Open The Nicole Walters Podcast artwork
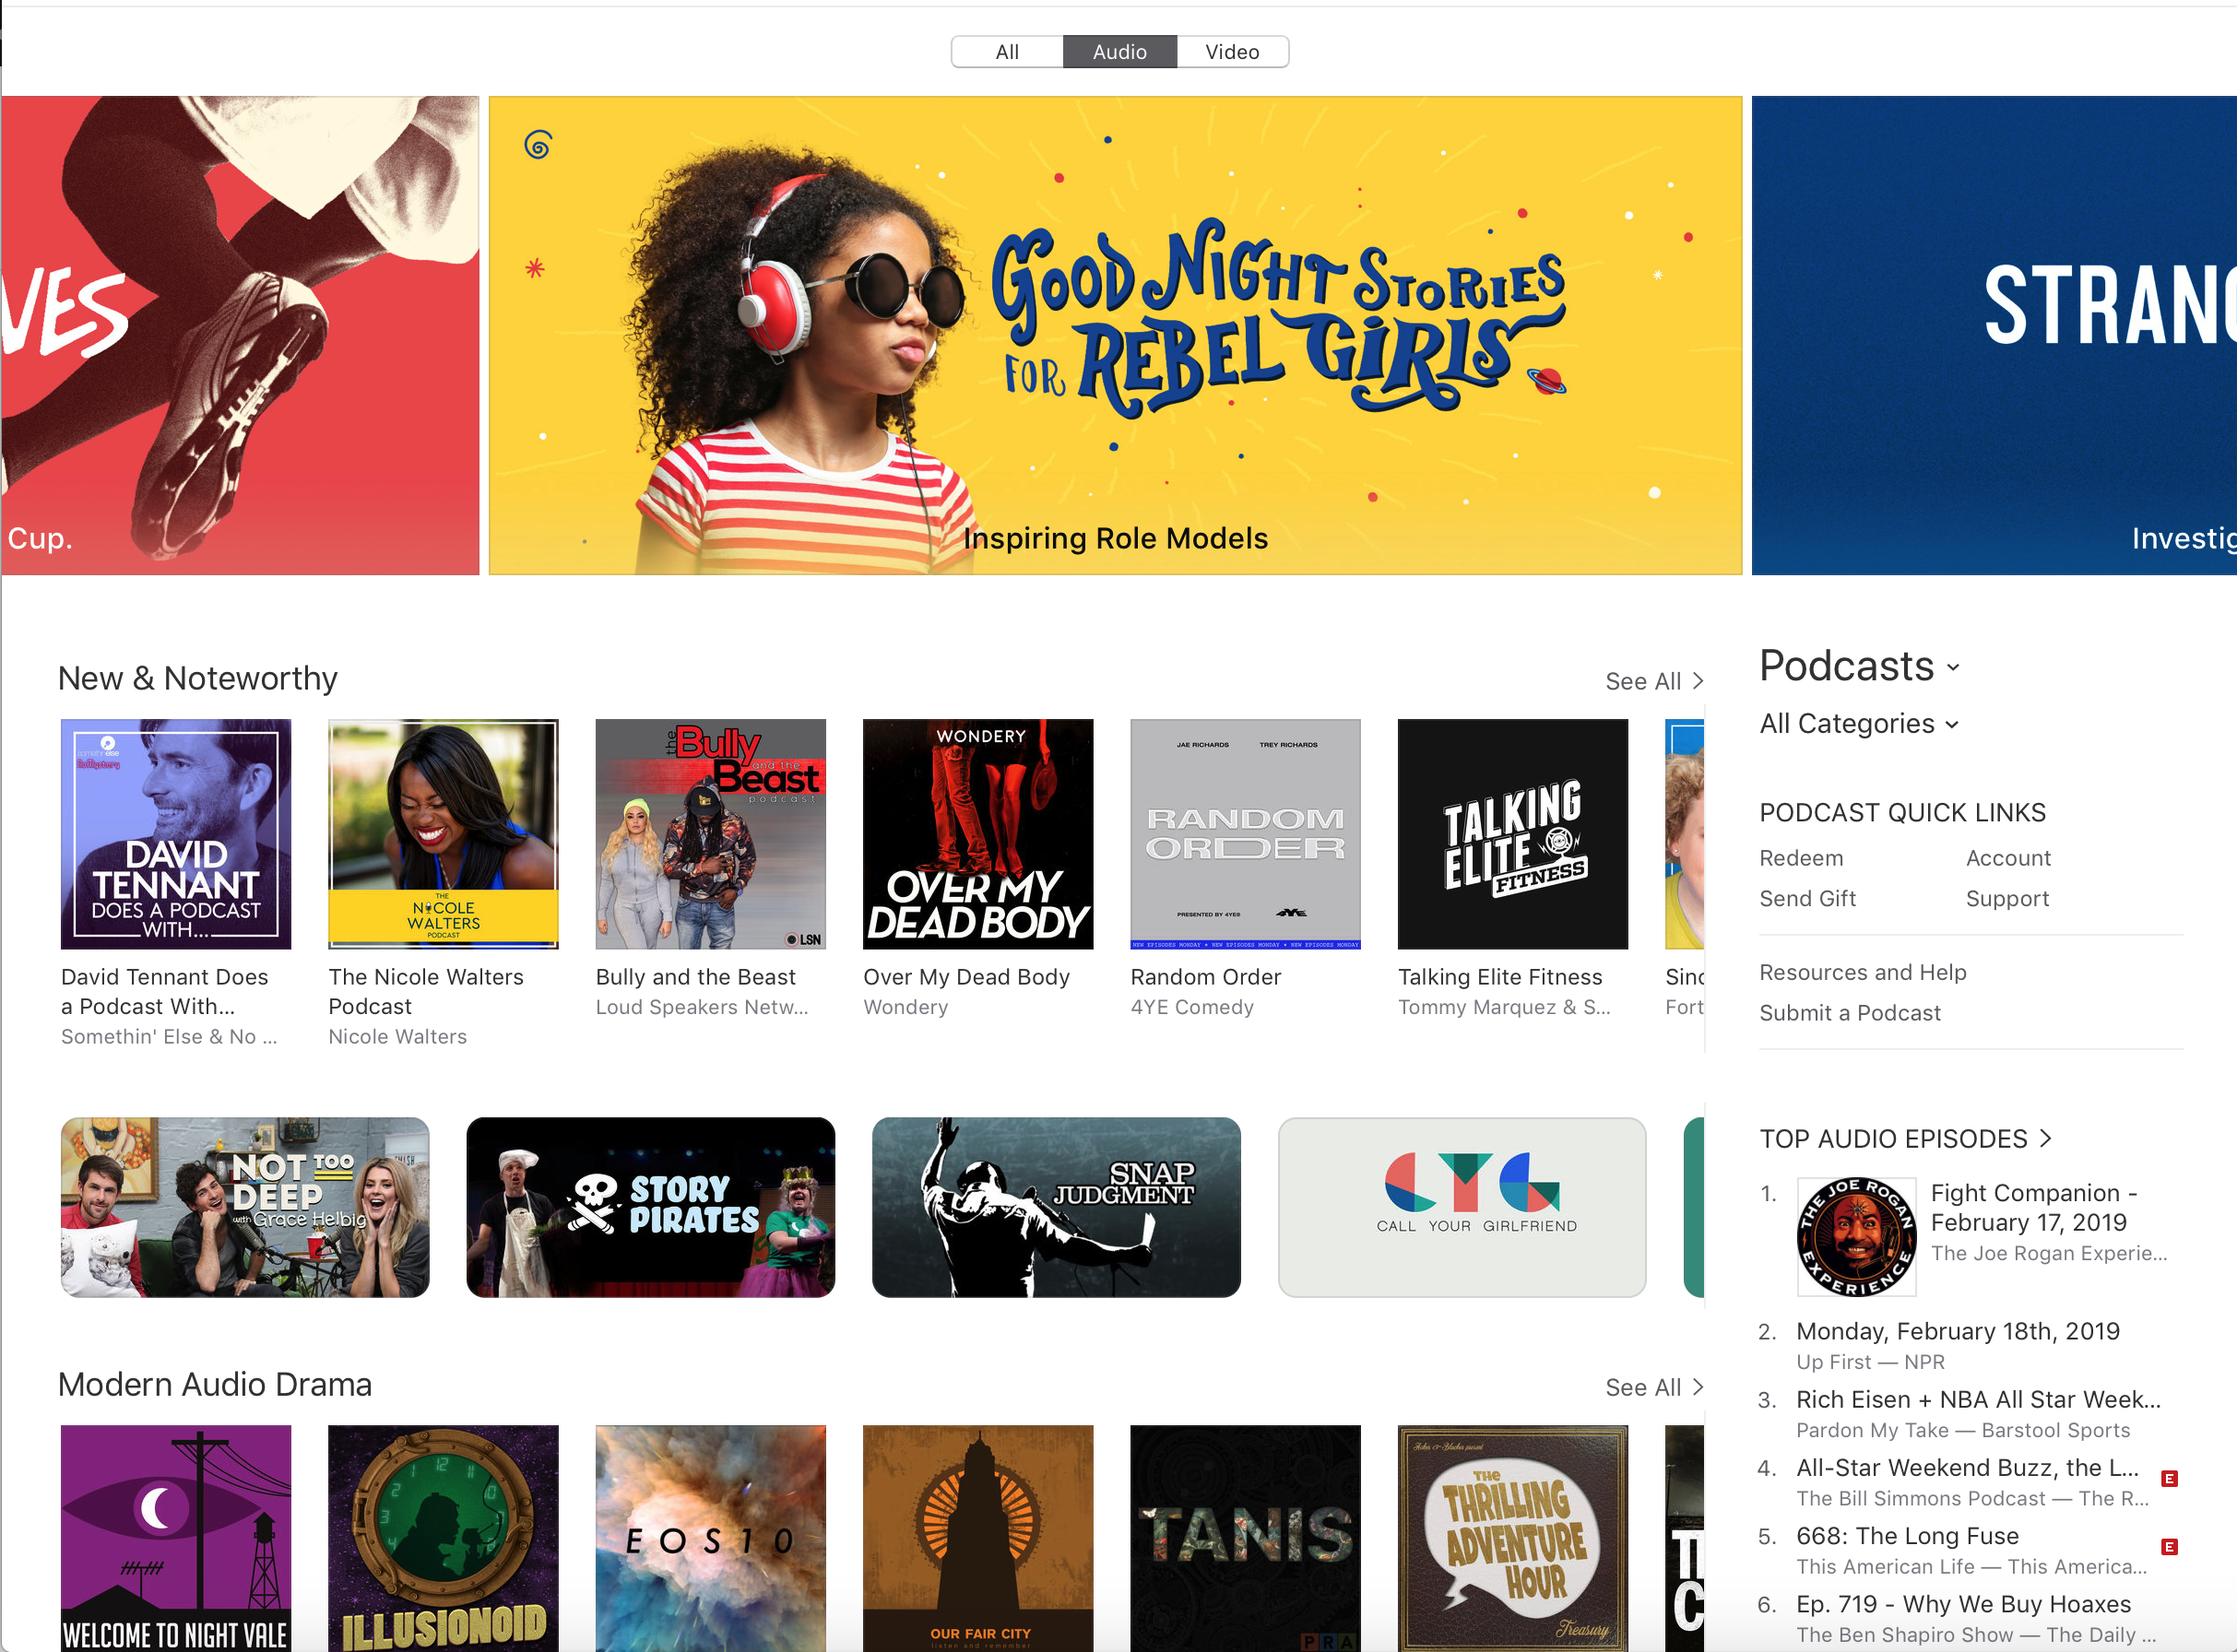Viewport: 2237px width, 1652px height. tap(443, 834)
